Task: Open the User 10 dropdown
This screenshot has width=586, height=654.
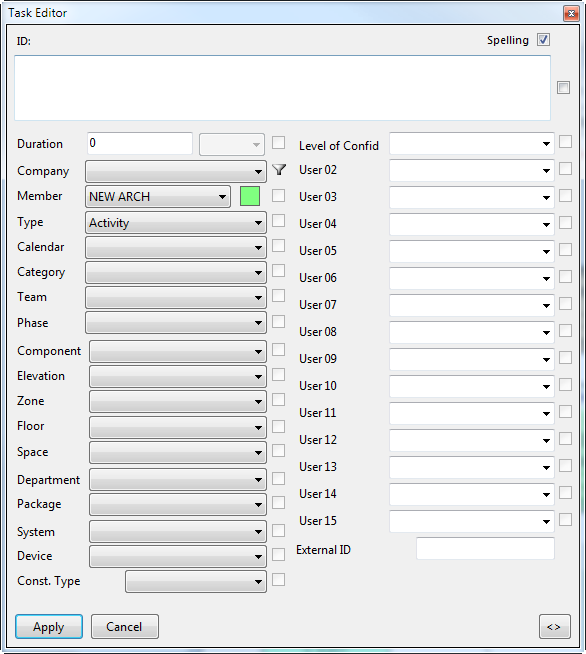Action: pos(472,386)
